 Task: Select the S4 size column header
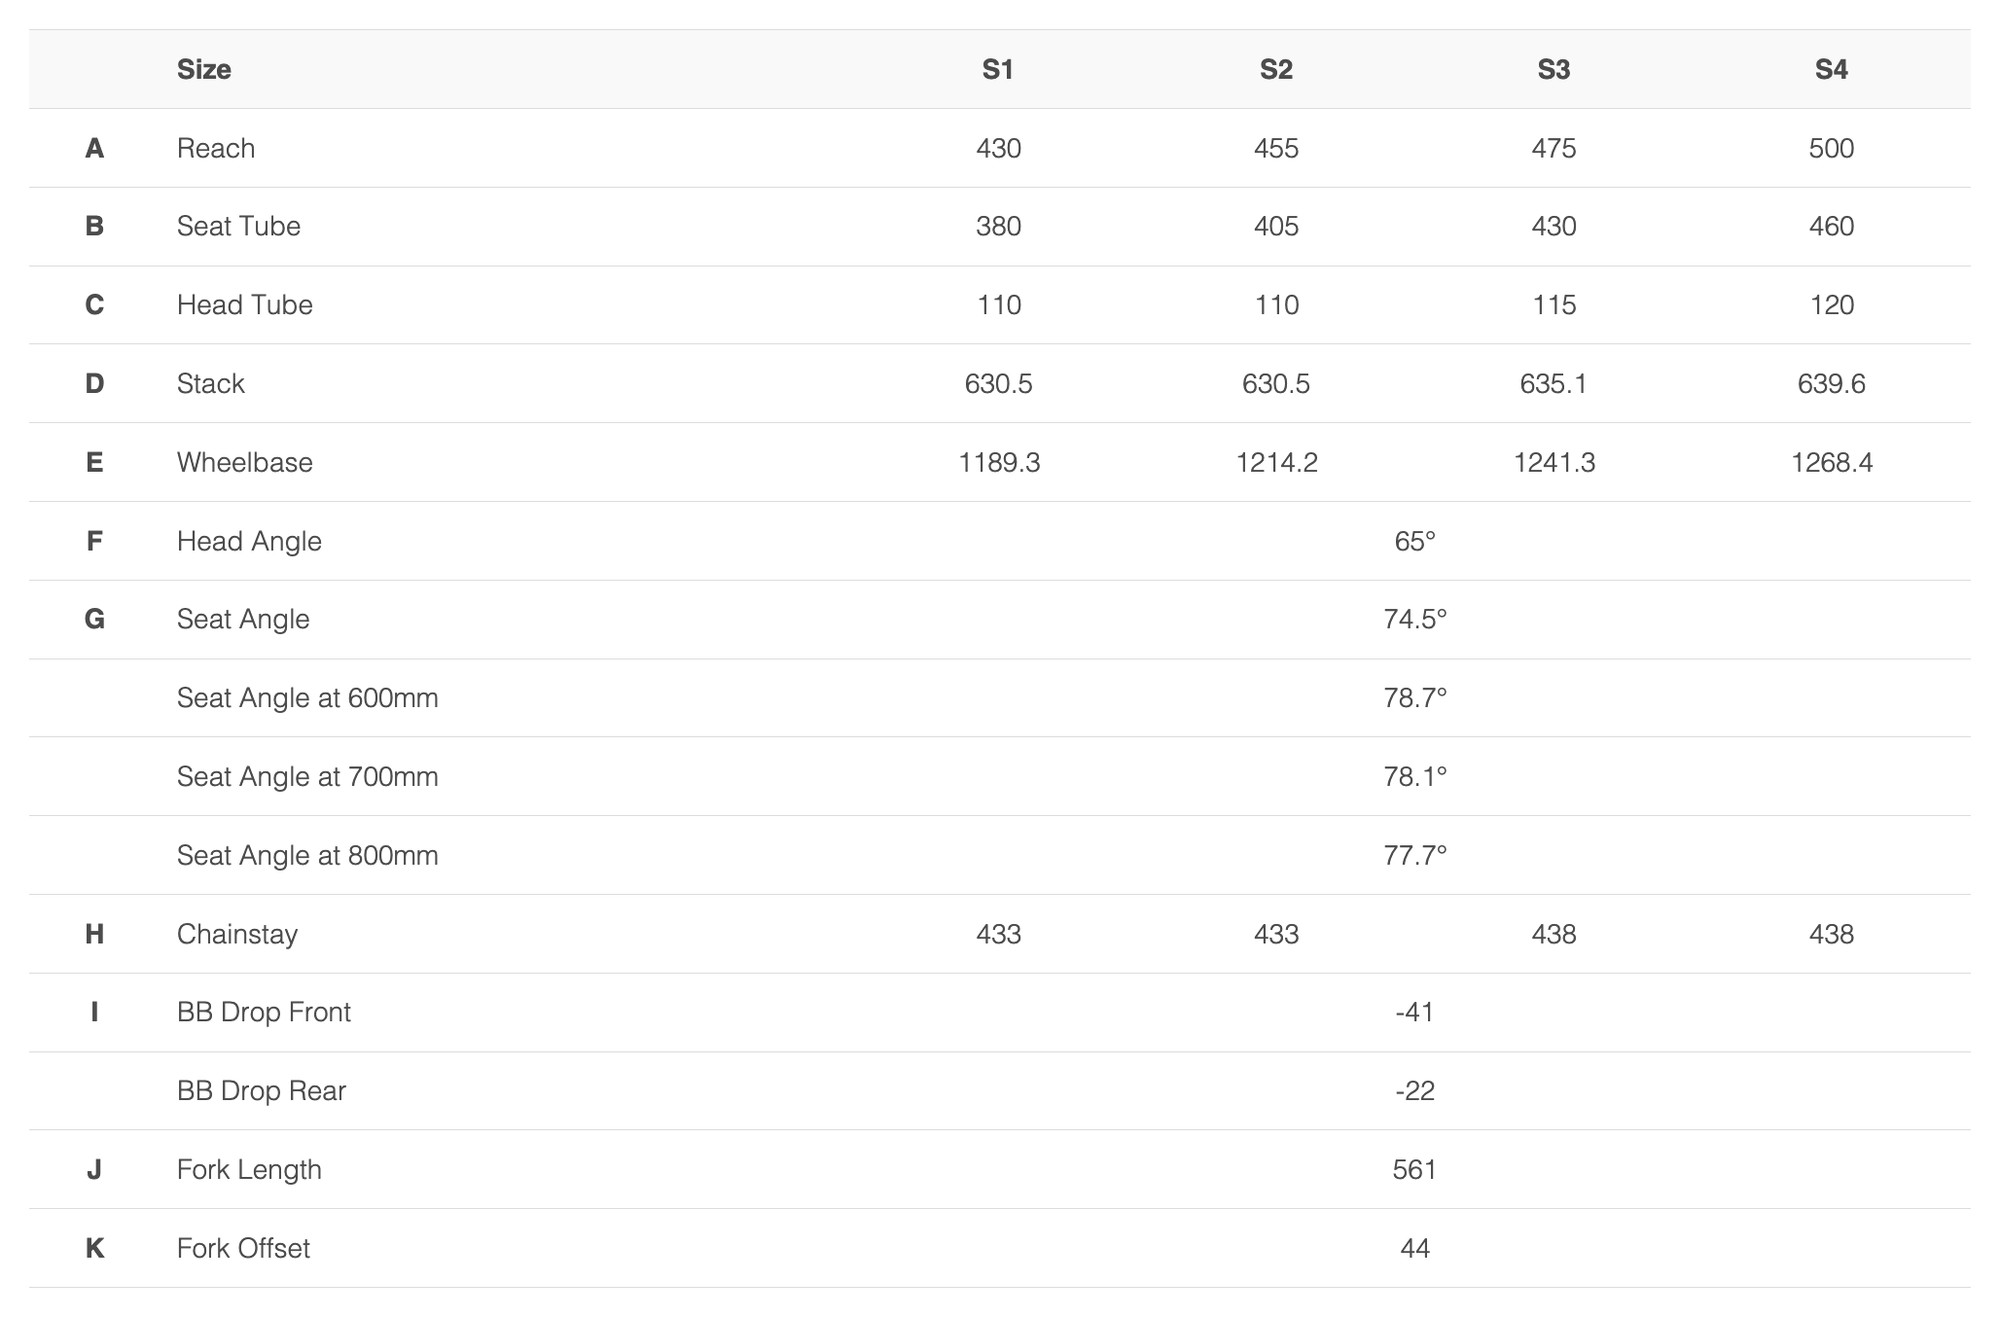[x=1832, y=69]
